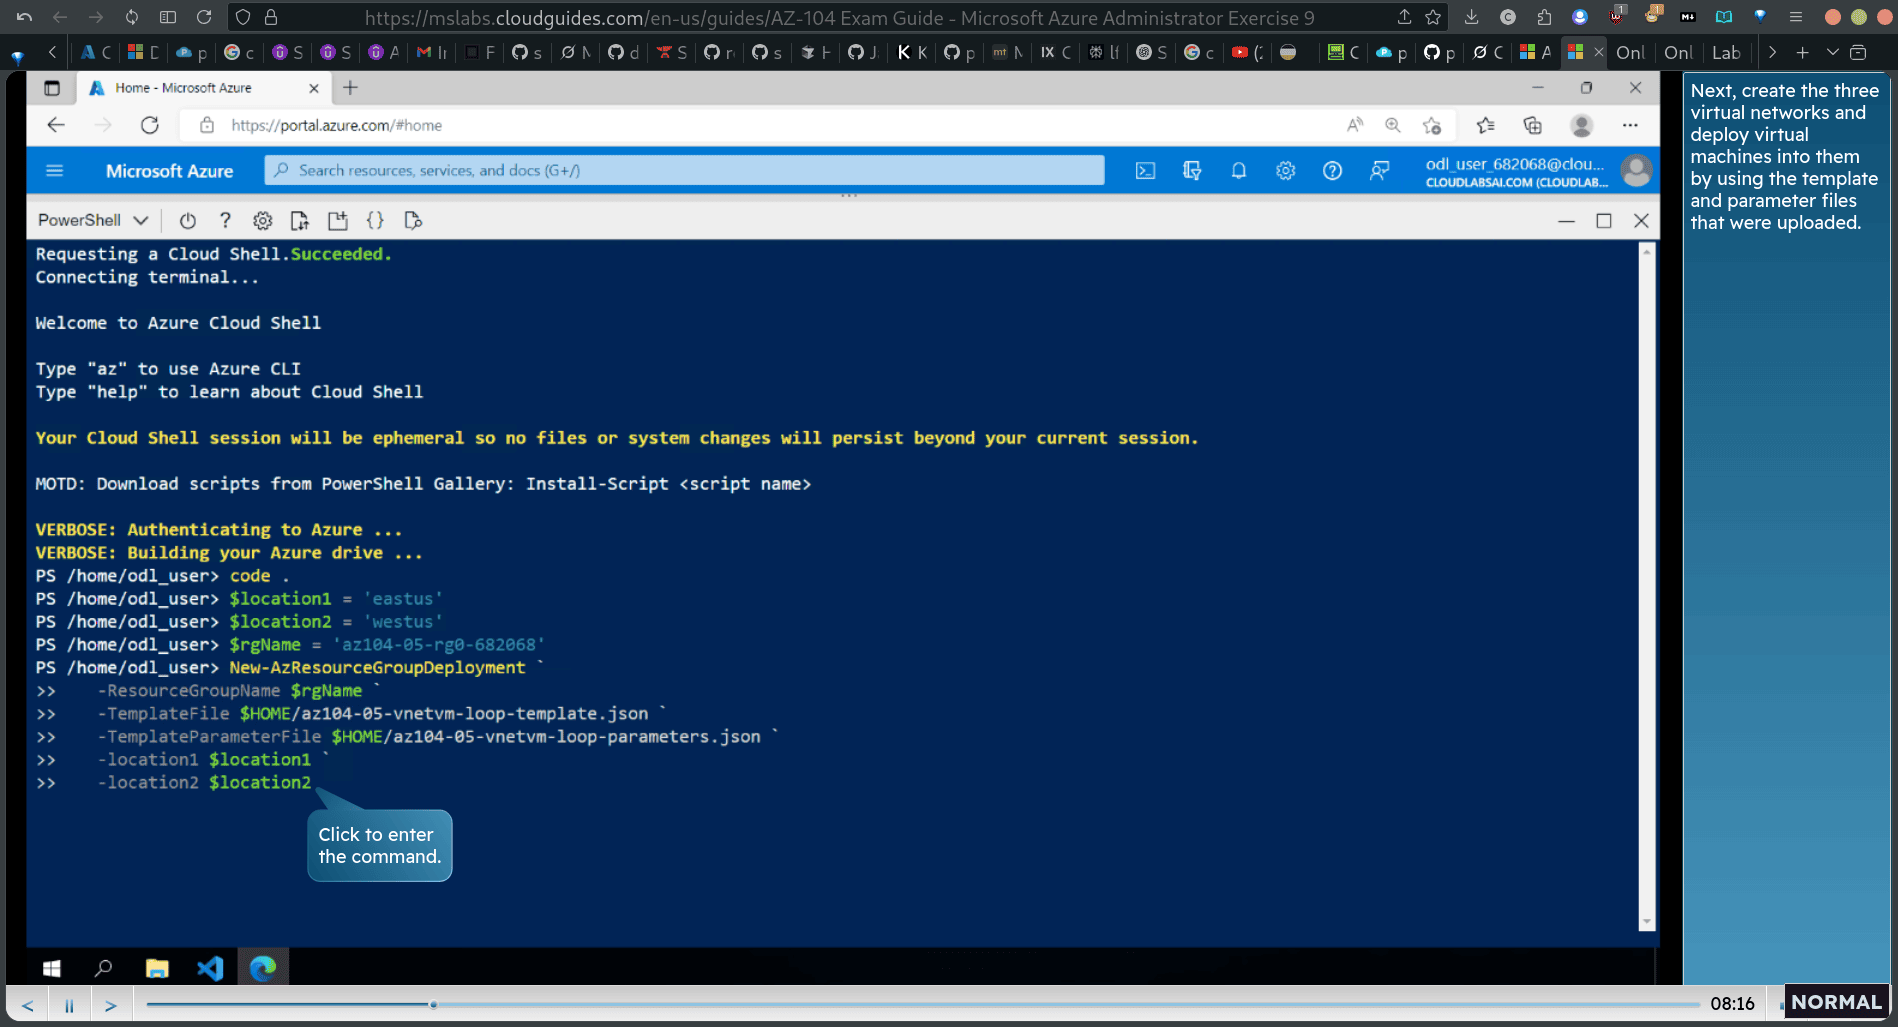The image size is (1898, 1027).
Task: Open Azure feedback icon
Action: point(1379,171)
